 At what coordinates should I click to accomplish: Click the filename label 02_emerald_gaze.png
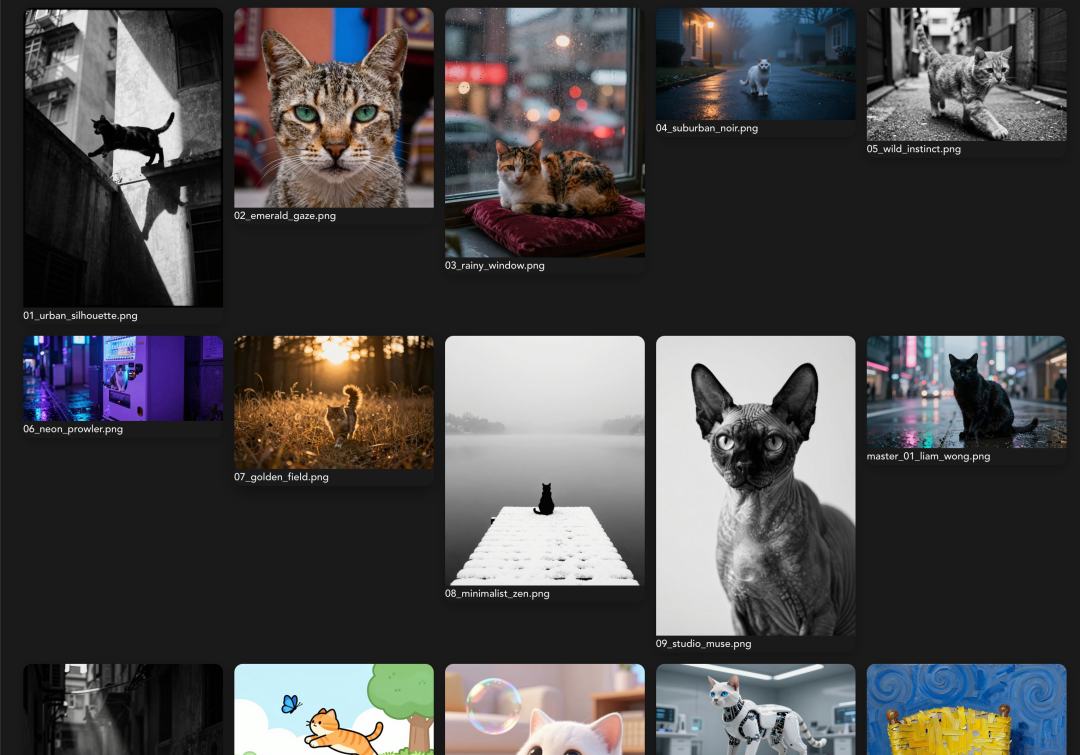coord(286,215)
